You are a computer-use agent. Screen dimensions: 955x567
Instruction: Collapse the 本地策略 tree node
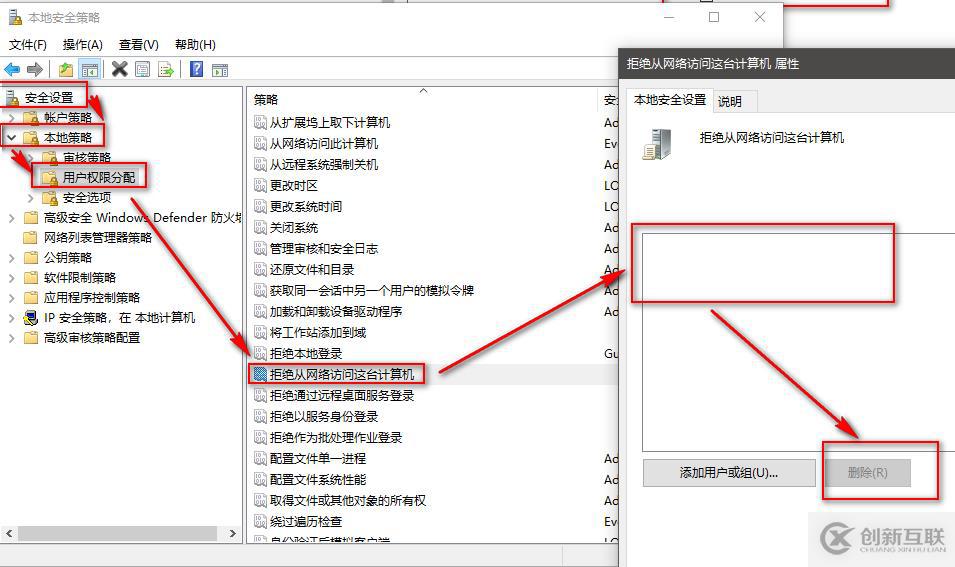(x=12, y=138)
